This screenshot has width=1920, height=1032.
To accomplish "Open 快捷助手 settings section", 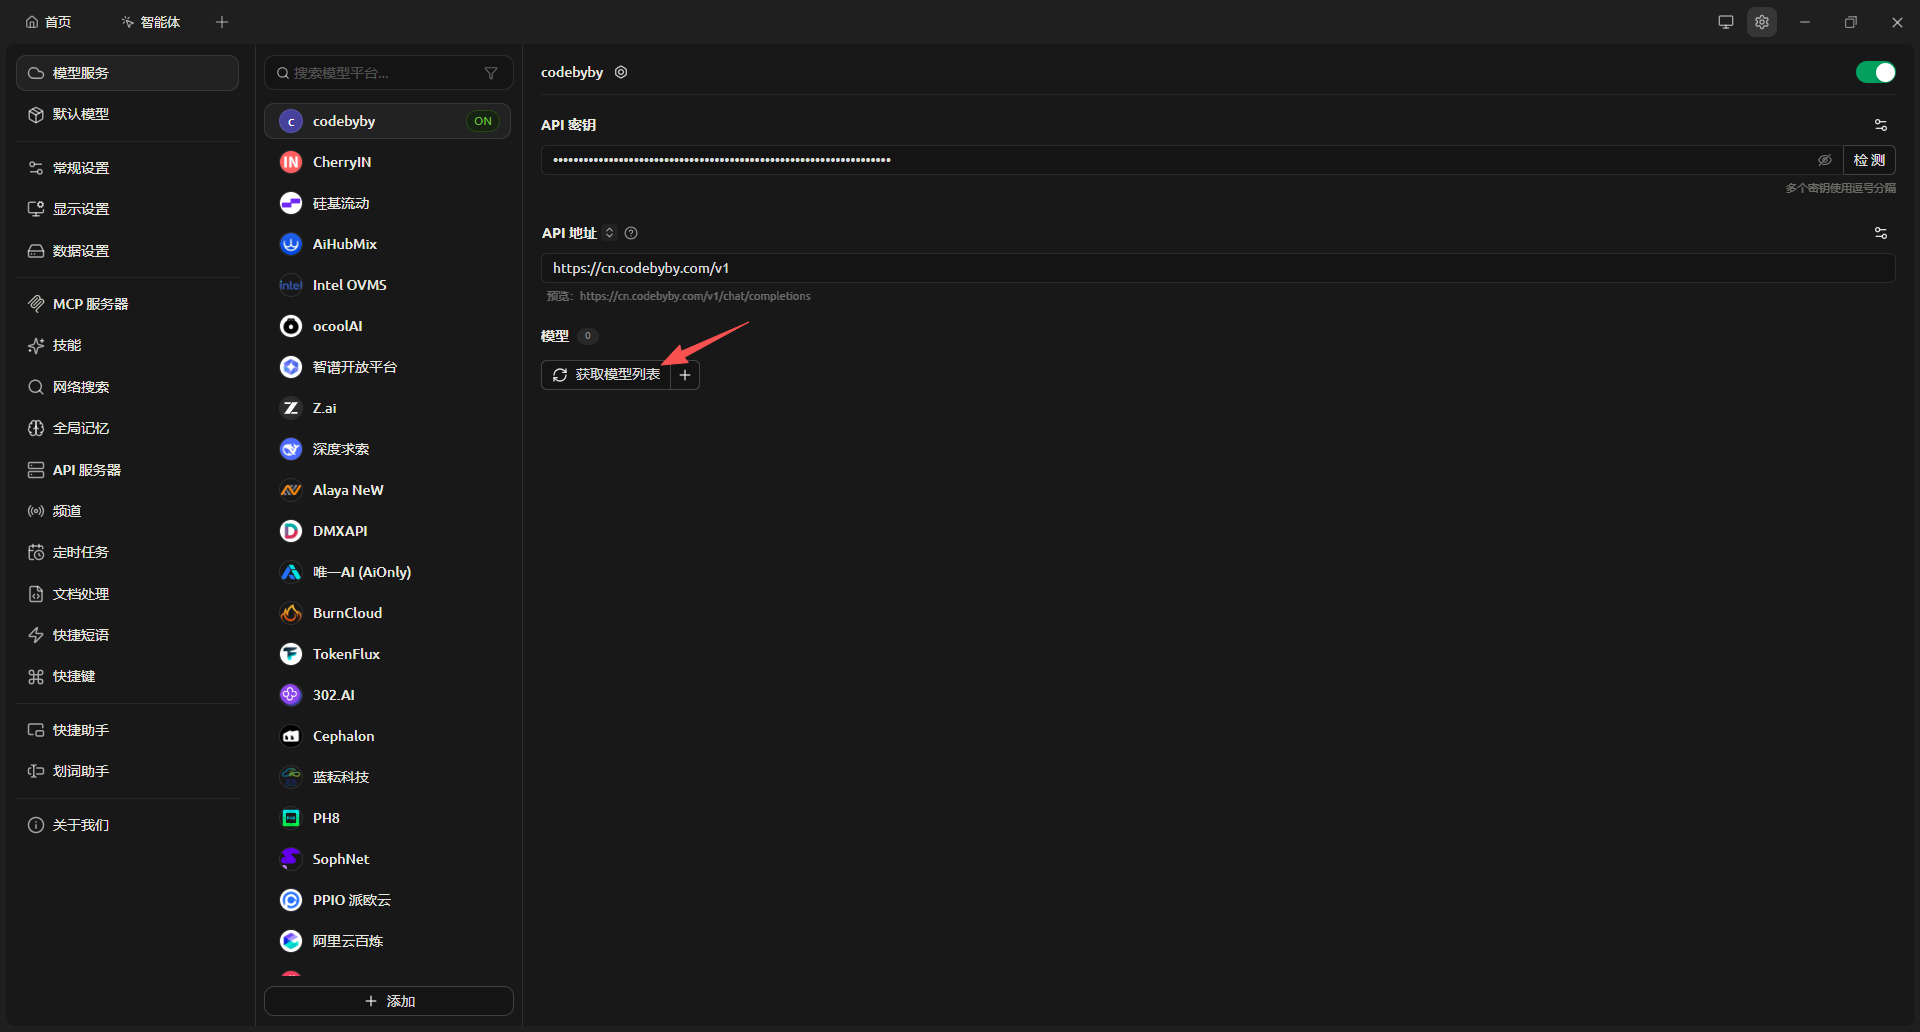I will (x=127, y=730).
